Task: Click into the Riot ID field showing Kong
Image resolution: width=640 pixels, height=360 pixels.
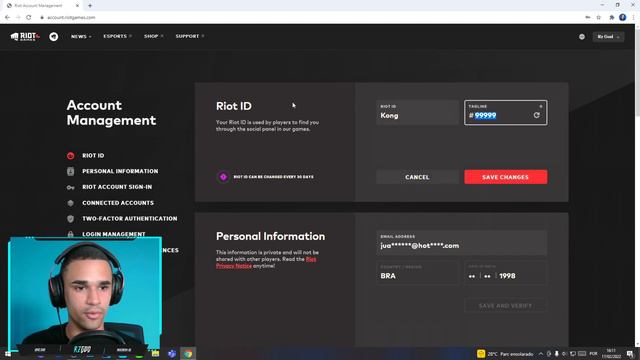Action: click(x=417, y=113)
